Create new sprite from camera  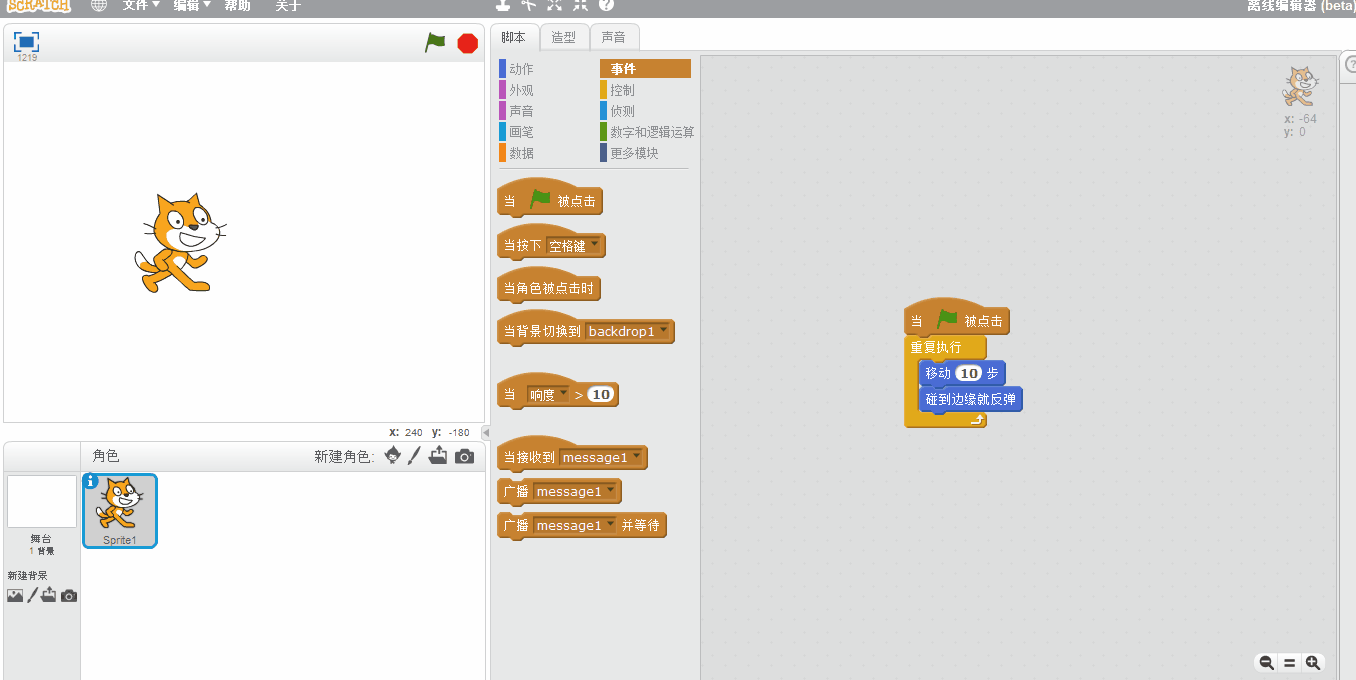click(x=464, y=456)
